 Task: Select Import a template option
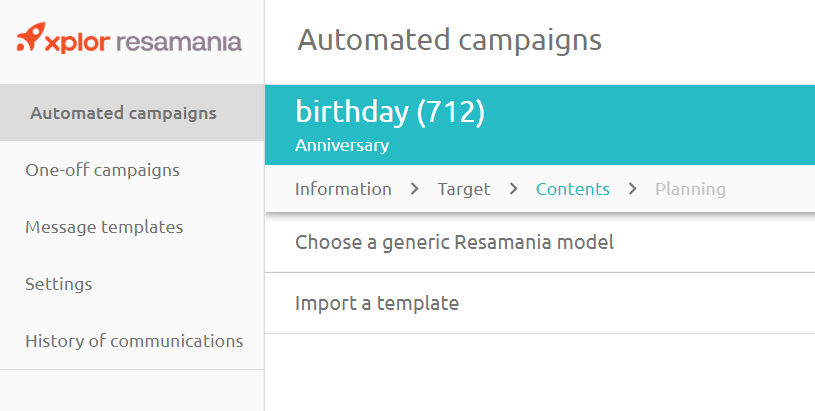point(377,303)
